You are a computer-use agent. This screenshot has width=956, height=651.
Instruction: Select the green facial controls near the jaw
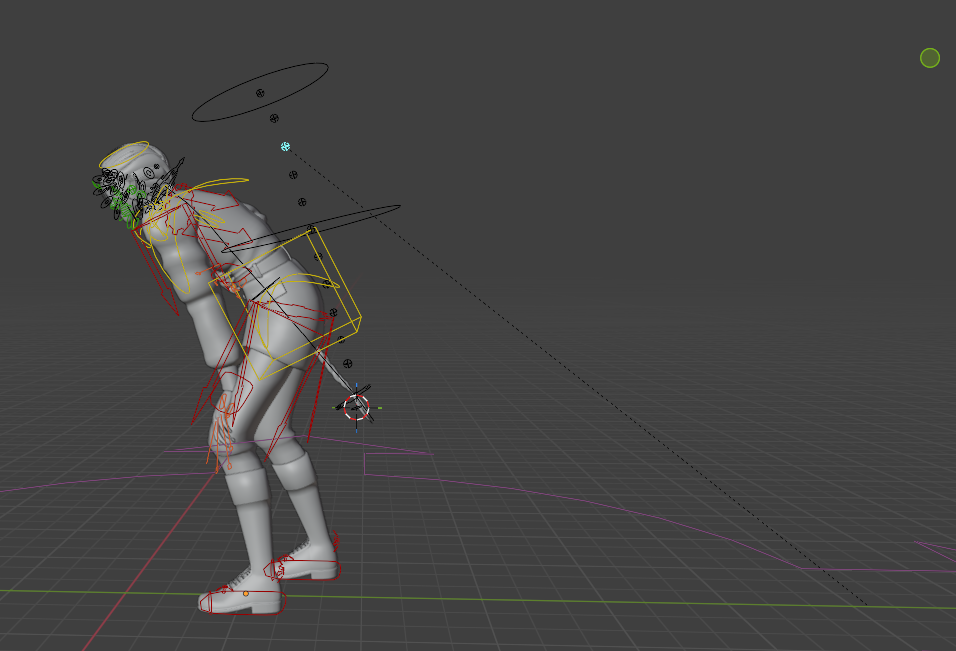[x=124, y=203]
